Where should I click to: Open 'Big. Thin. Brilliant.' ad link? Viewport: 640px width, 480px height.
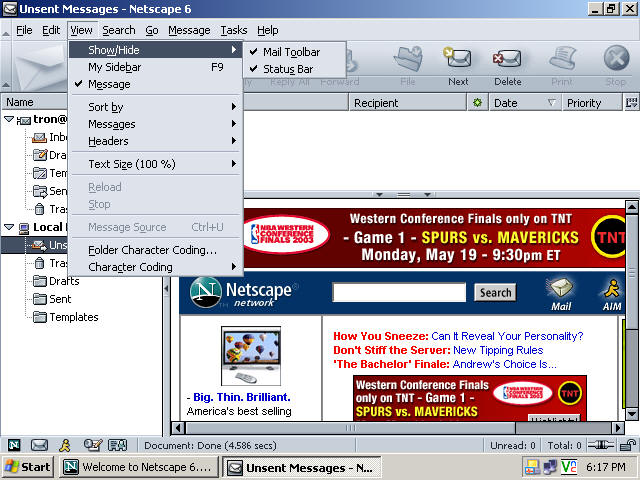pos(242,397)
